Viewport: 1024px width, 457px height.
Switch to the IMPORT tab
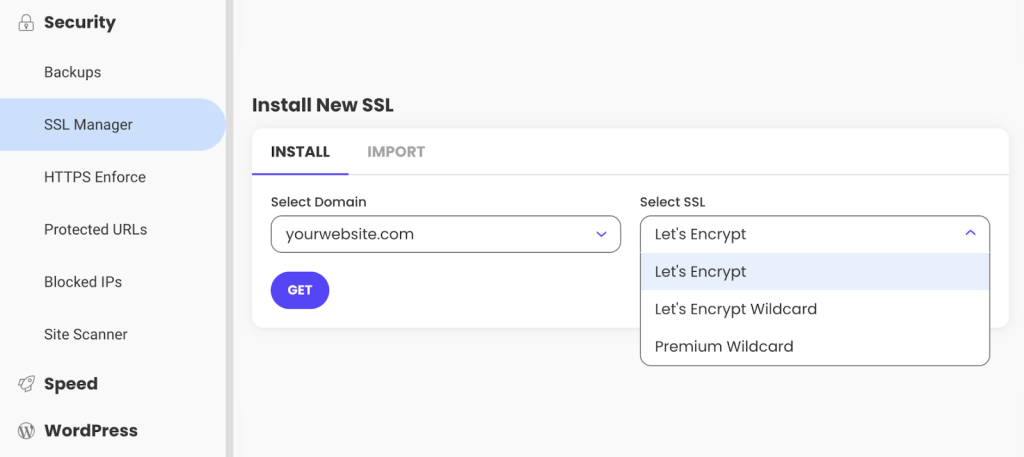click(x=396, y=152)
